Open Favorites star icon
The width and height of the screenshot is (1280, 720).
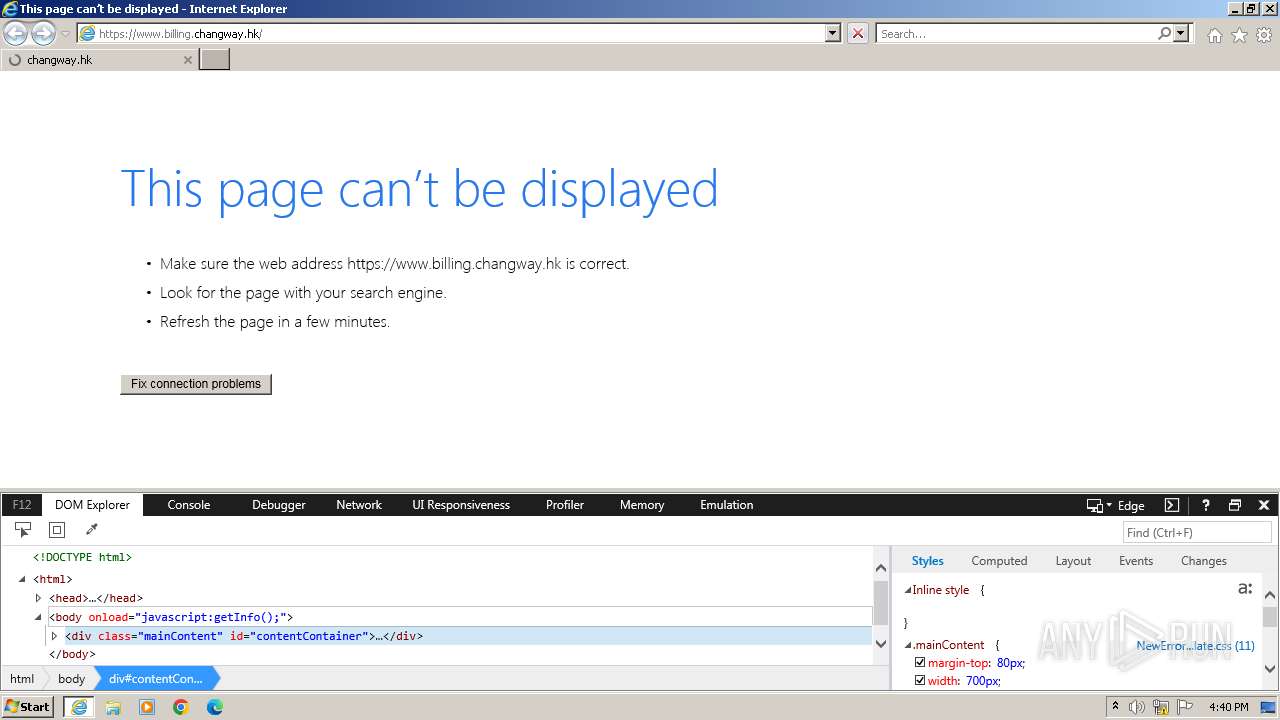pos(1239,35)
